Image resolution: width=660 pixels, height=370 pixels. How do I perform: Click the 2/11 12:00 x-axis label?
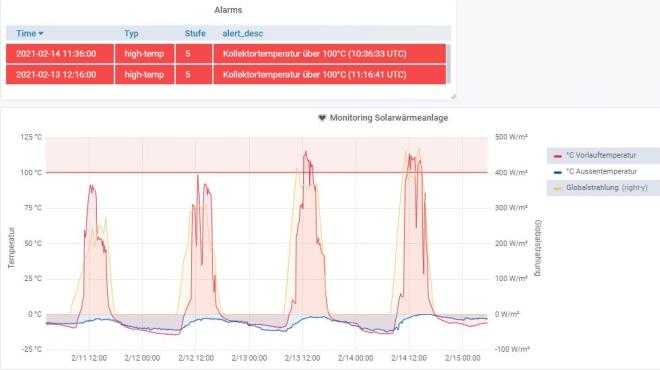(89, 358)
